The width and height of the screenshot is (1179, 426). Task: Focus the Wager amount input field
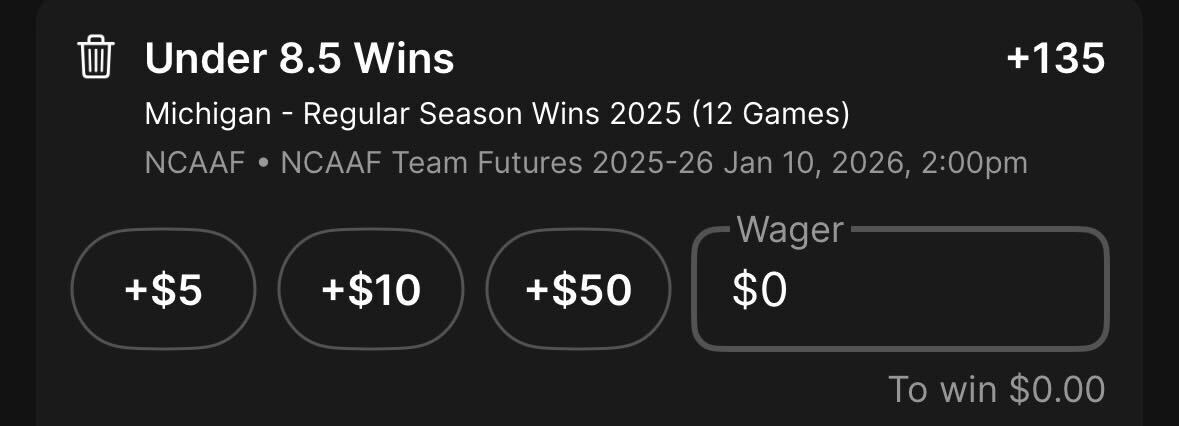(x=900, y=289)
